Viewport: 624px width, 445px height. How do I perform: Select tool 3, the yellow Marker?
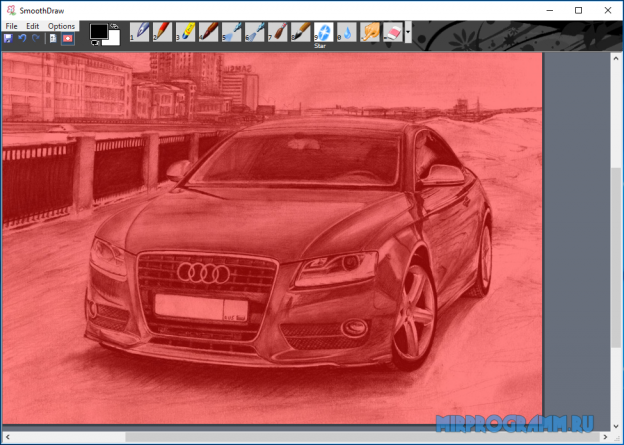click(x=185, y=32)
